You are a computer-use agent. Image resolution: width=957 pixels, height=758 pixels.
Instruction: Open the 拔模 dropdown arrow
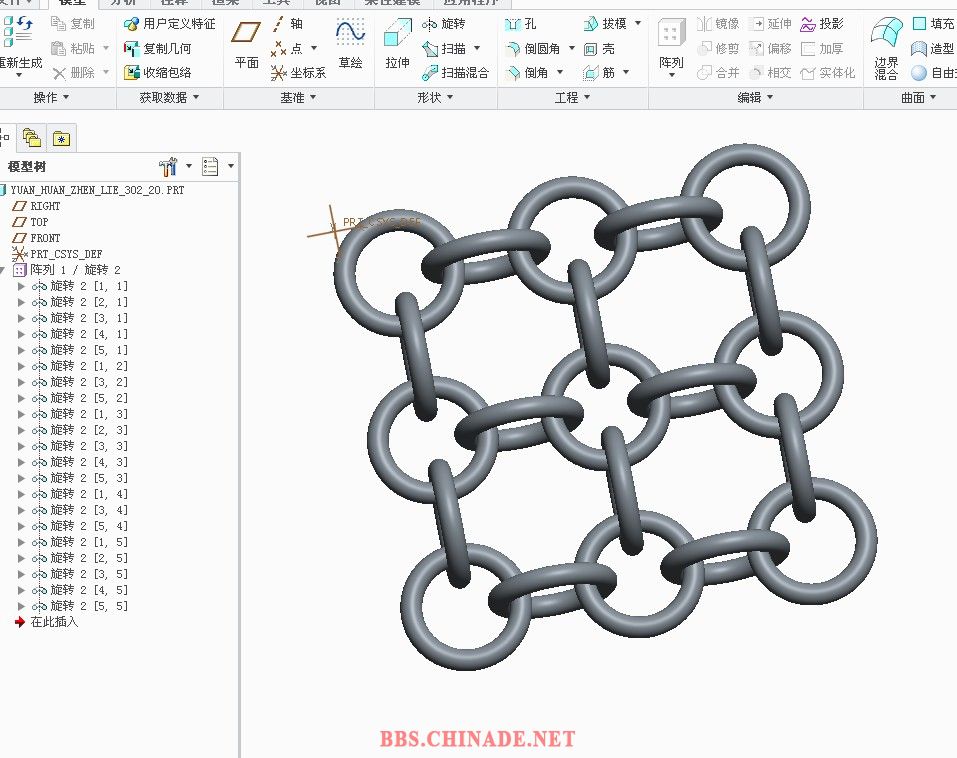[x=638, y=23]
